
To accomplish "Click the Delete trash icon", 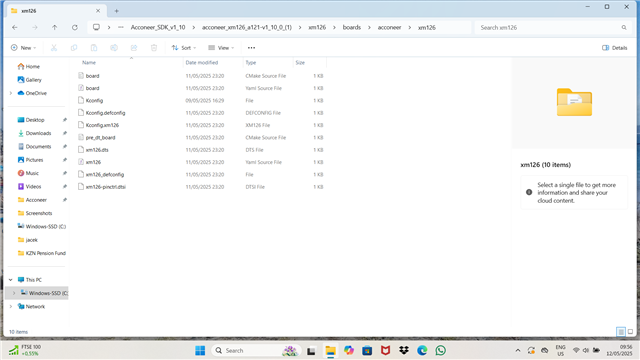I will [154, 48].
